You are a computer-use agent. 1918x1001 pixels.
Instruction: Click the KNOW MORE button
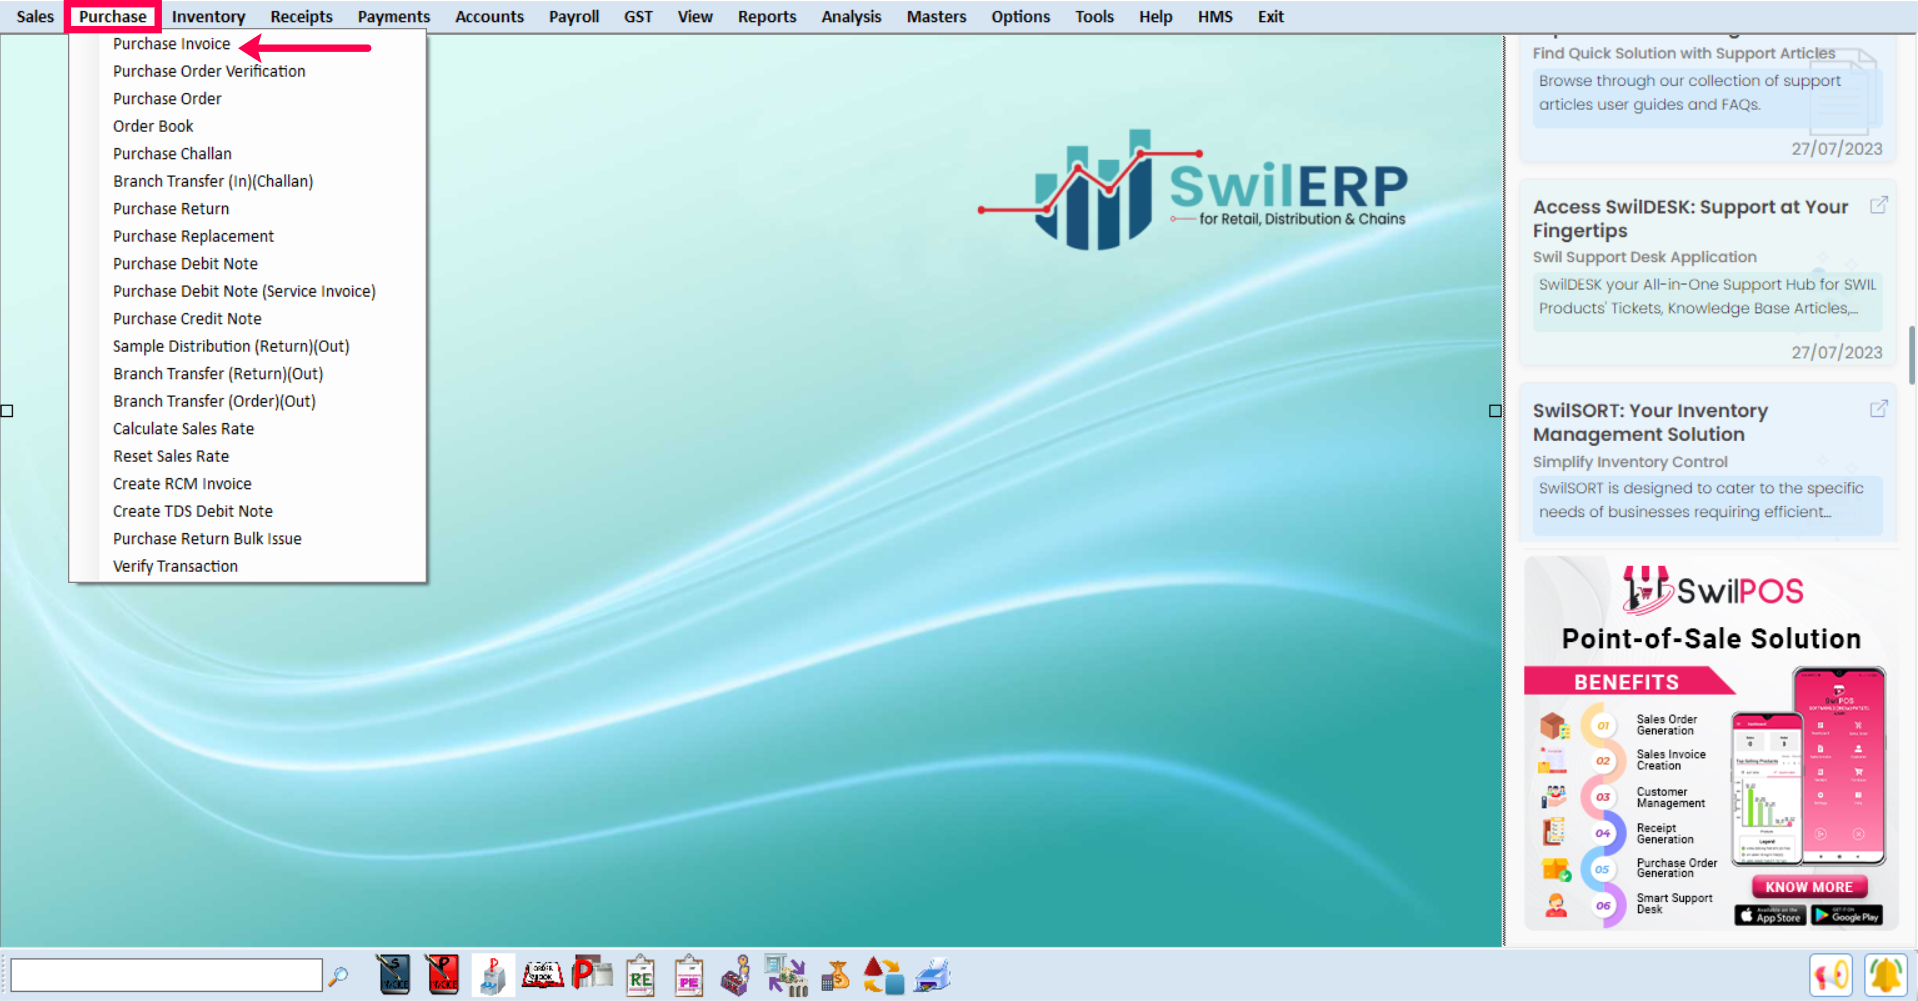(1809, 887)
